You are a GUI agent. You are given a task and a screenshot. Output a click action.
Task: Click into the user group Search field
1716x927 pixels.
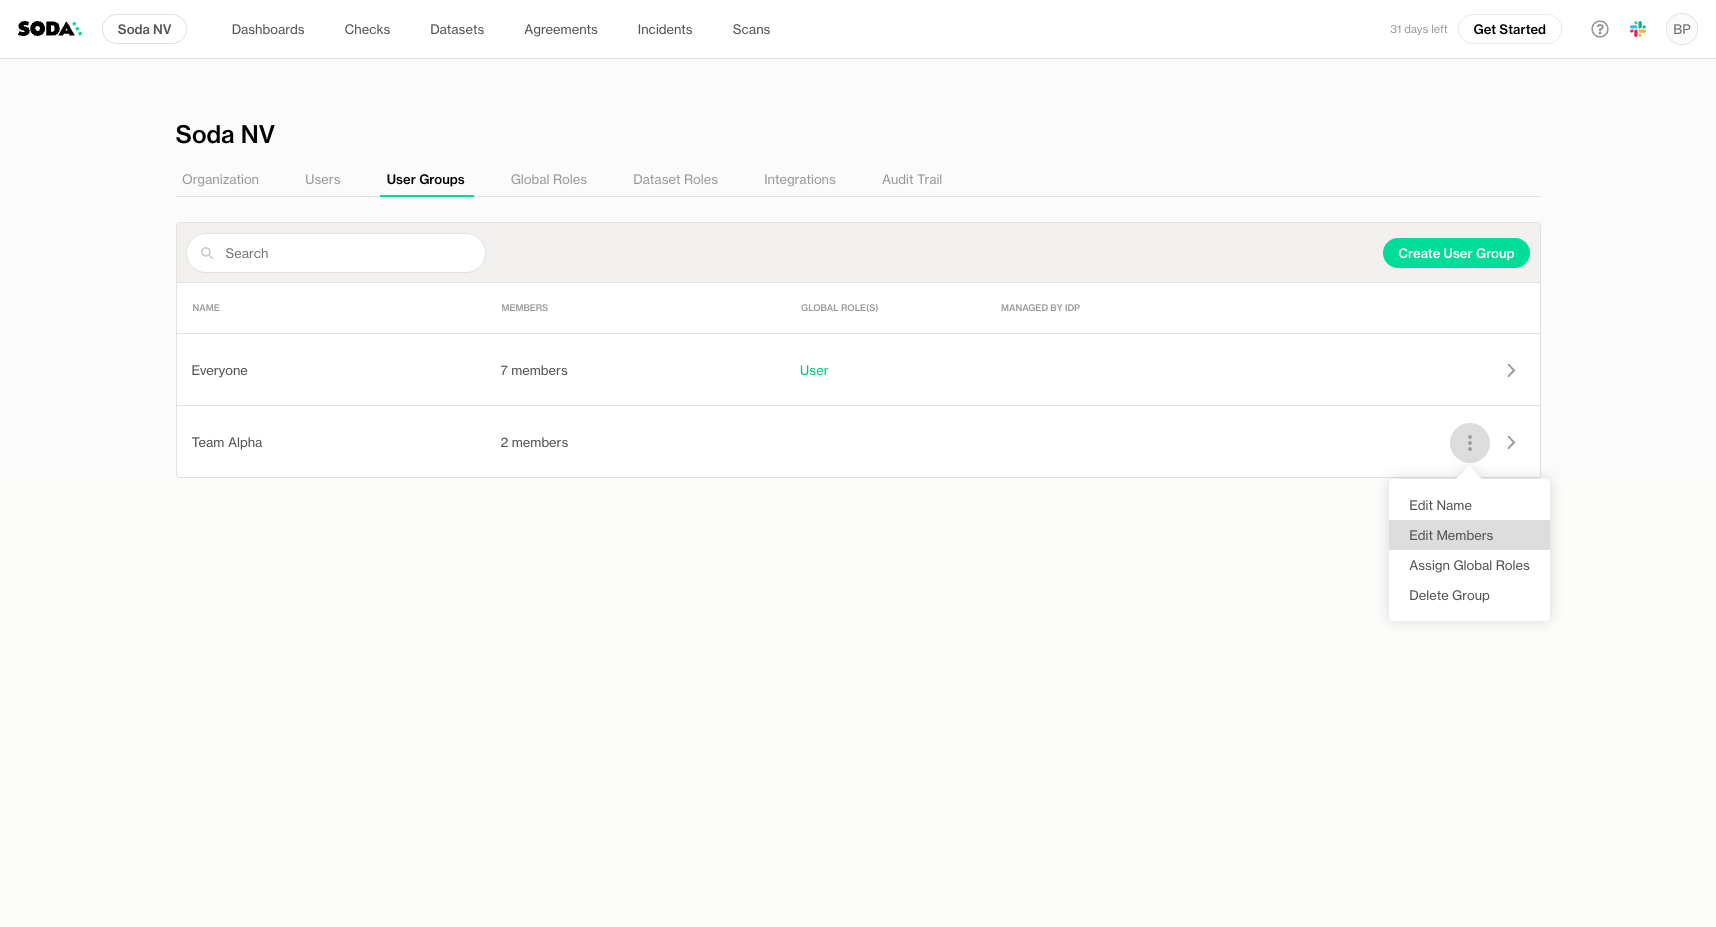coord(345,254)
